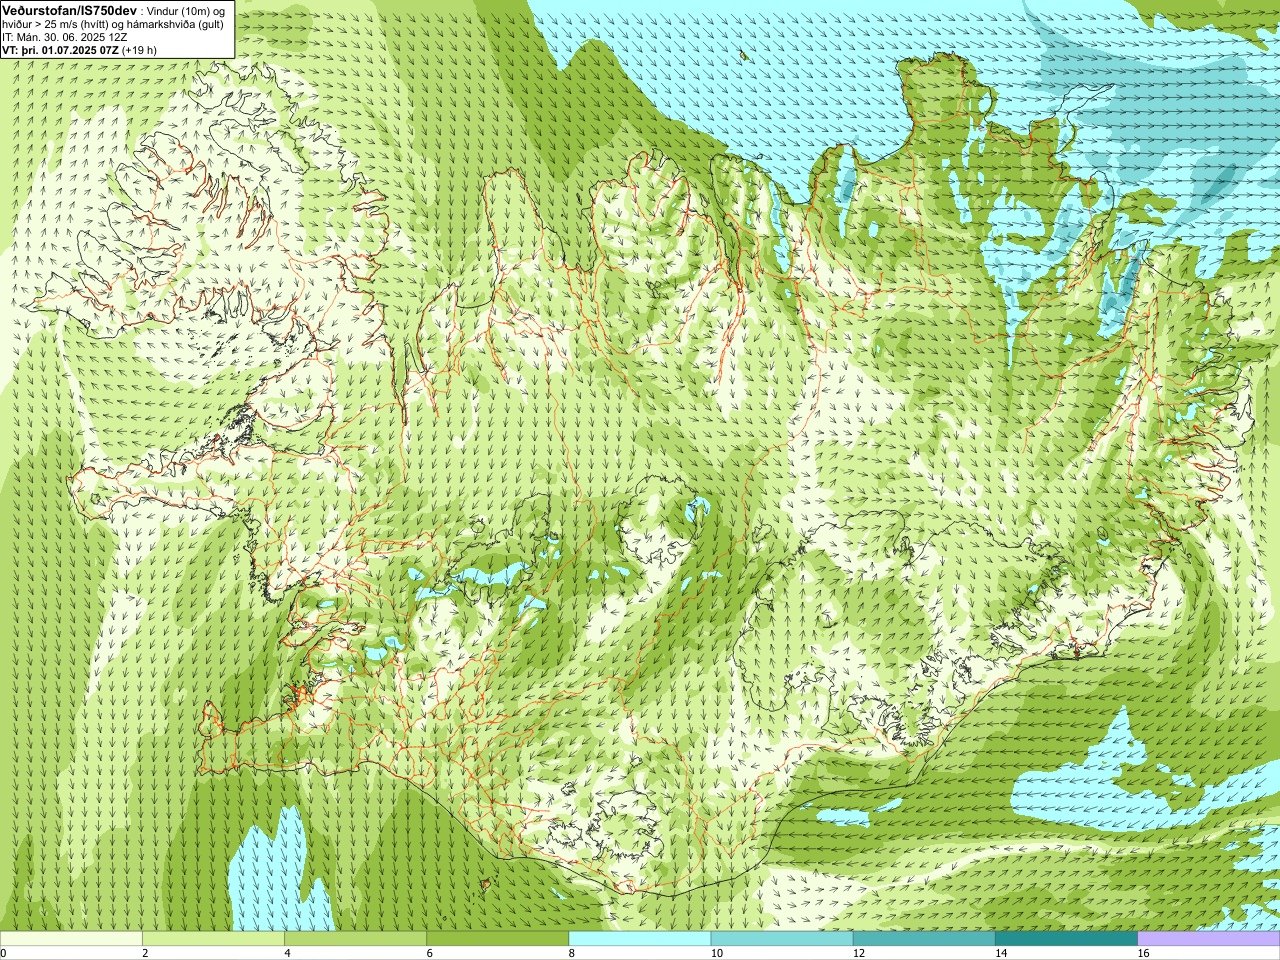Click the "IT: Mán. 30. 06. 2025 12Z" line
The width and height of the screenshot is (1280, 960).
point(65,36)
